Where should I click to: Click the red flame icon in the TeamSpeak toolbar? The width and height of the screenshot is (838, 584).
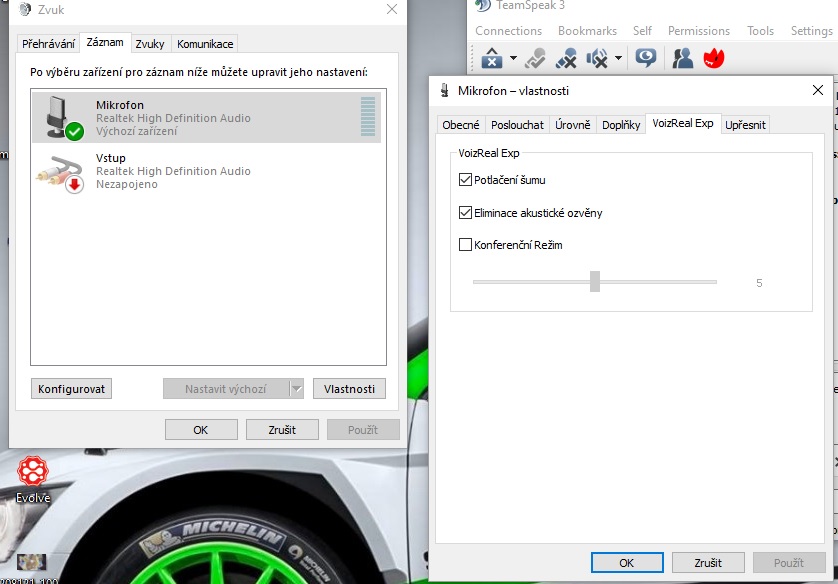pos(713,58)
